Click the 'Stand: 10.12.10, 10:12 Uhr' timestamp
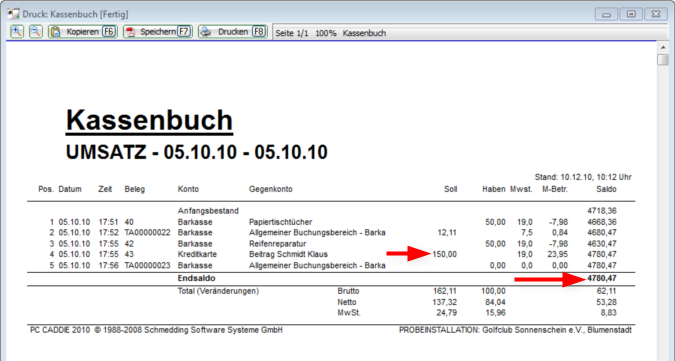 click(x=583, y=177)
